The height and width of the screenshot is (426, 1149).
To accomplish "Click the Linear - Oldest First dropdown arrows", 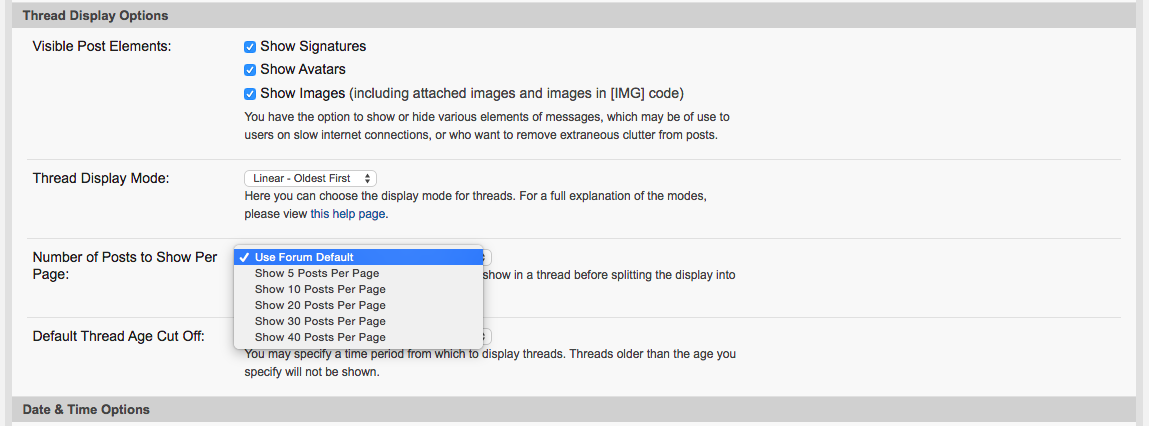I will tap(367, 178).
